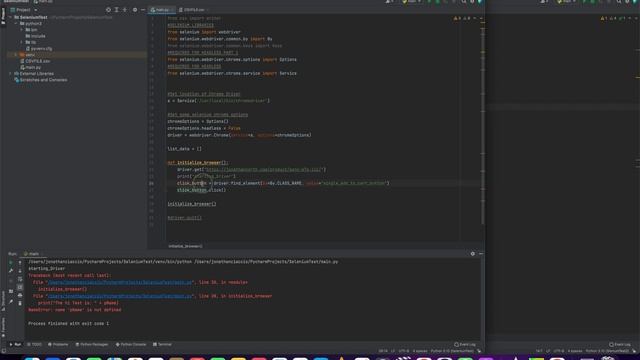Click the URL inside driver.get call

coord(264,169)
